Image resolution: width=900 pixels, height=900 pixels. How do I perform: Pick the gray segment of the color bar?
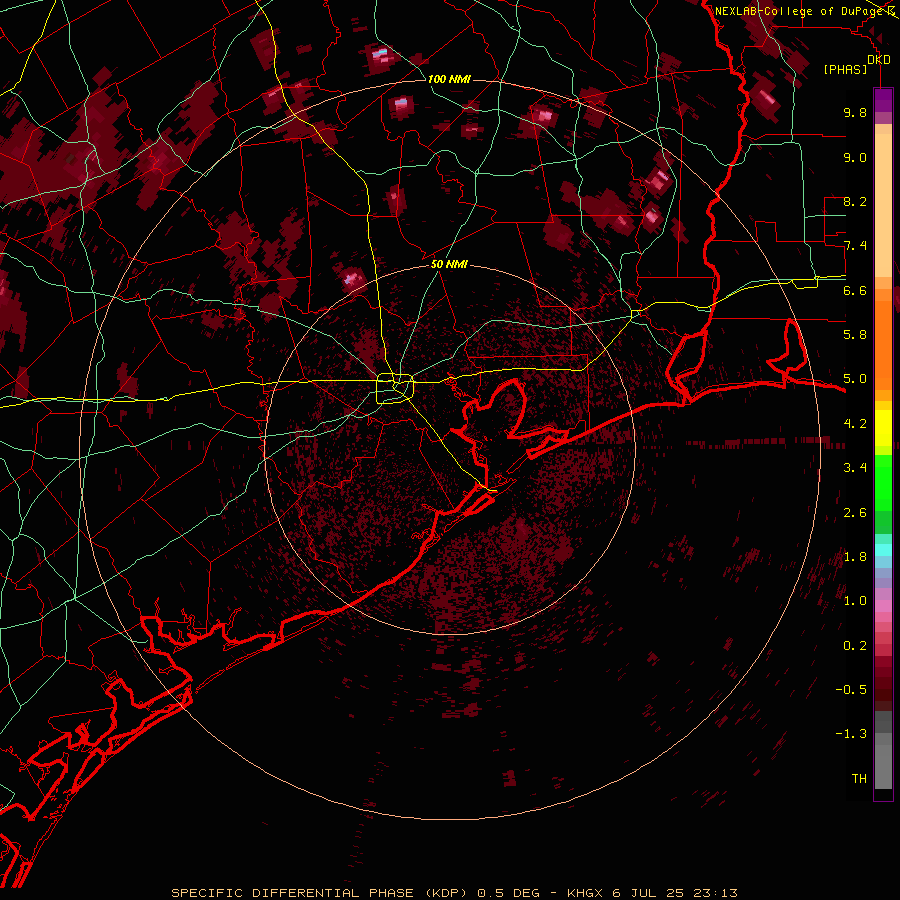point(883,752)
